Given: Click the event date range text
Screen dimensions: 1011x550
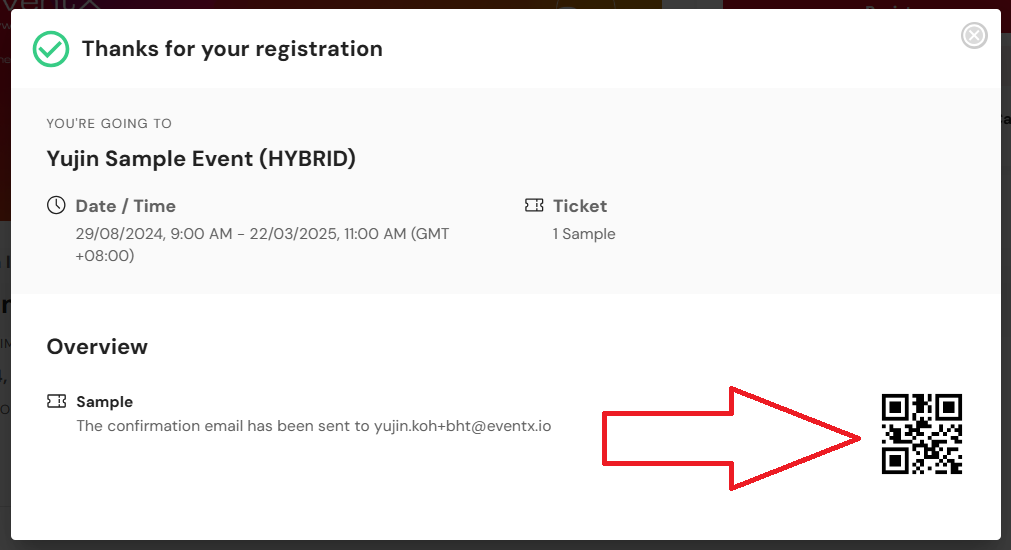Looking at the screenshot, I should [x=262, y=244].
